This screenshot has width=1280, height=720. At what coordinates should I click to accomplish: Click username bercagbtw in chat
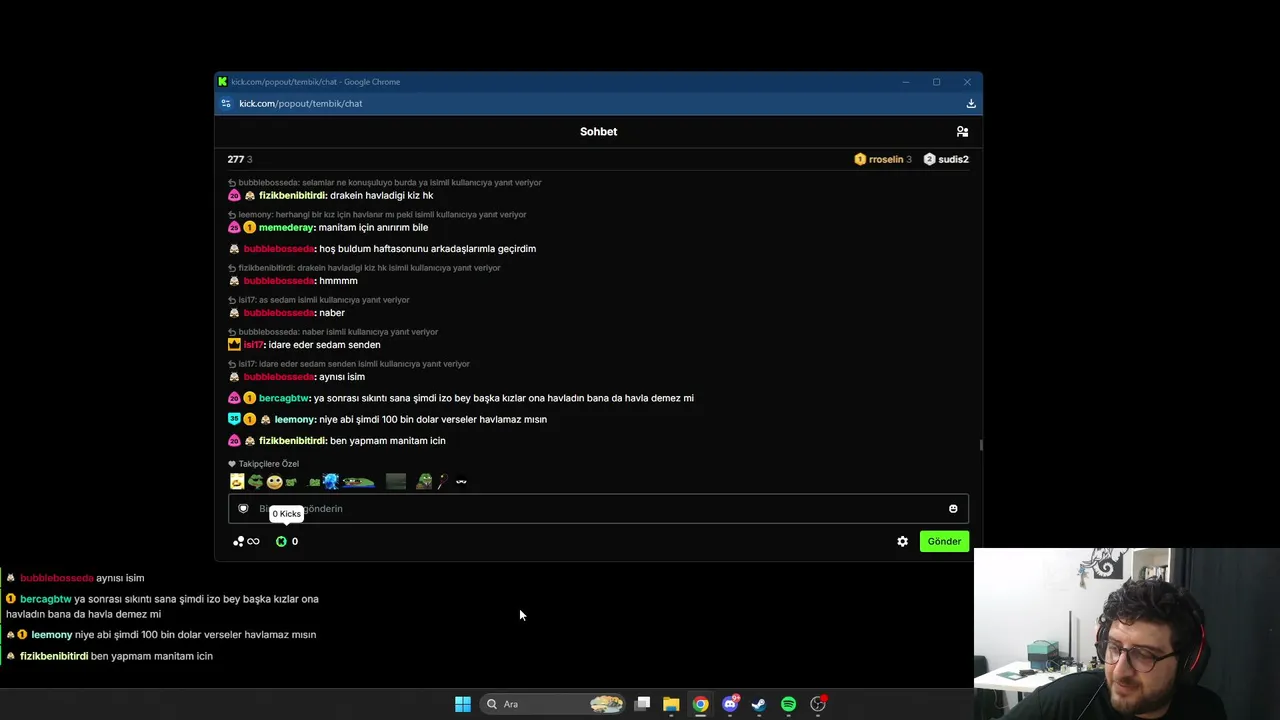(x=284, y=398)
